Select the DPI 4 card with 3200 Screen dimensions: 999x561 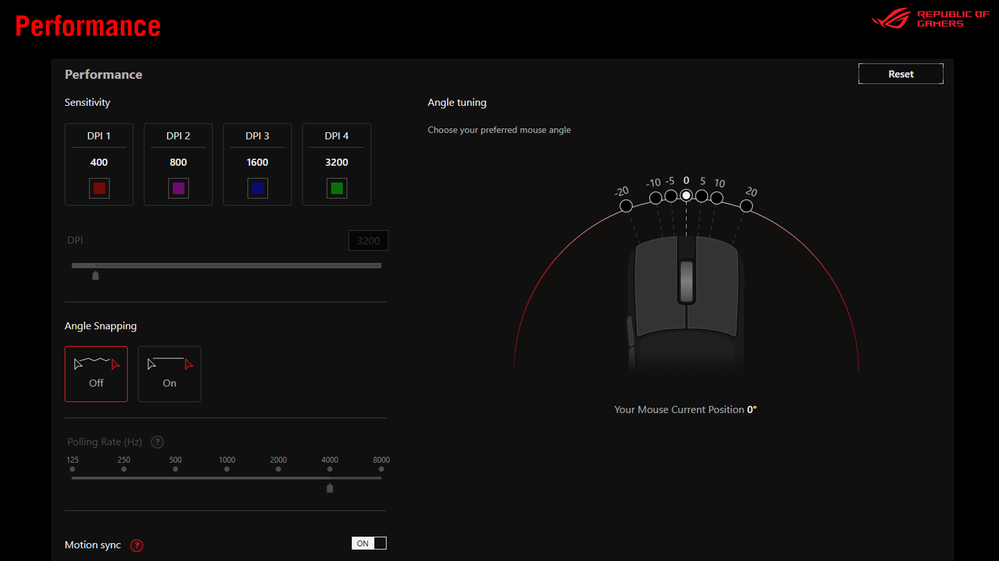point(336,164)
